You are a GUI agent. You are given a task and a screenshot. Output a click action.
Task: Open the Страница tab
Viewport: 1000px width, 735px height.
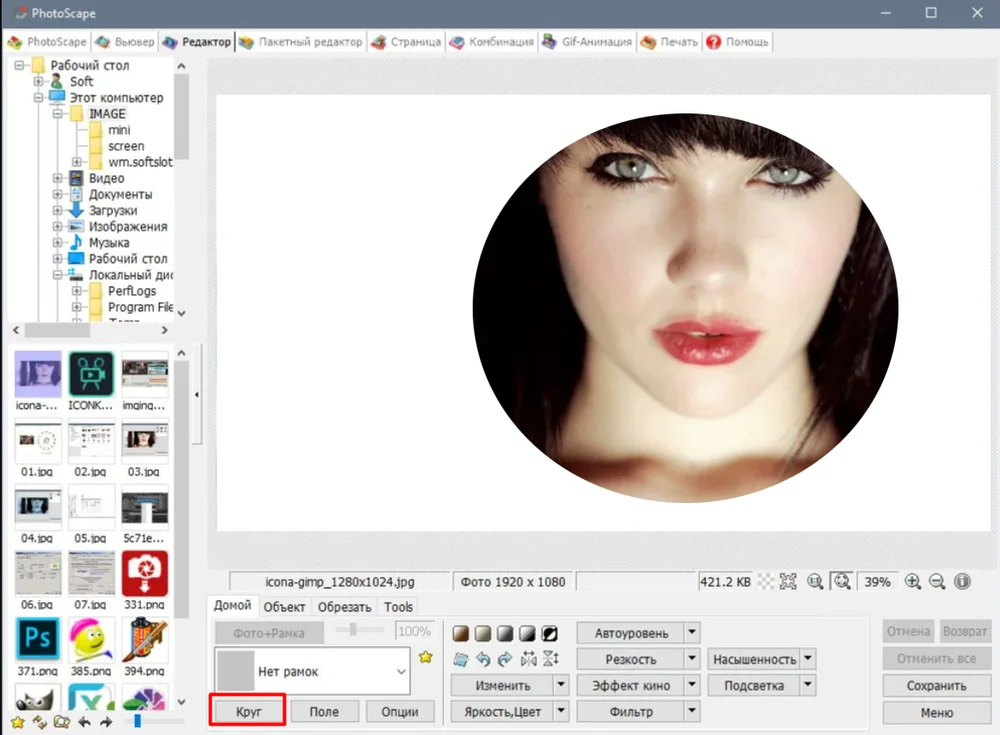[x=406, y=42]
